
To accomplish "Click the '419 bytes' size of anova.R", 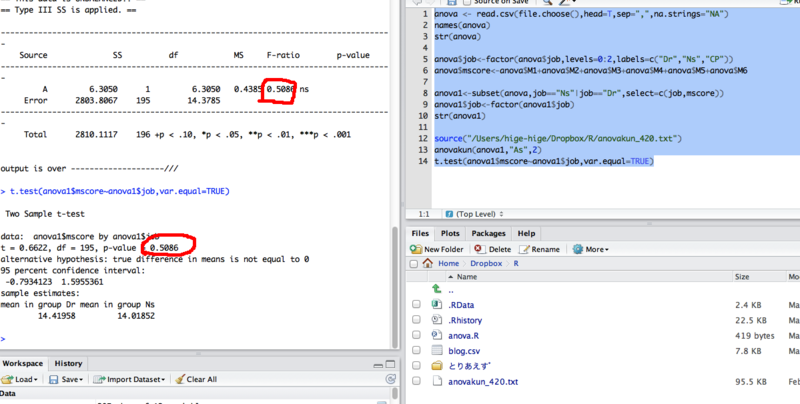I will pyautogui.click(x=755, y=336).
